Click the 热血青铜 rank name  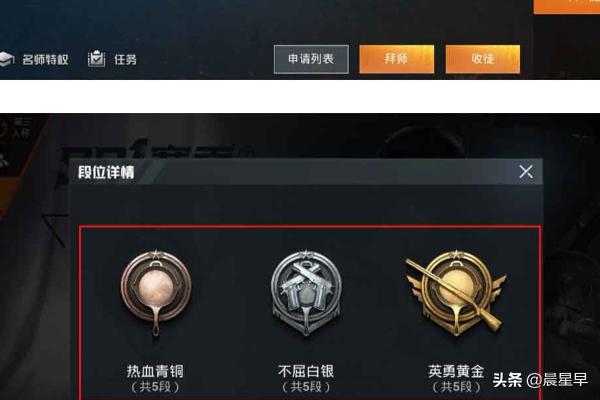pos(155,371)
